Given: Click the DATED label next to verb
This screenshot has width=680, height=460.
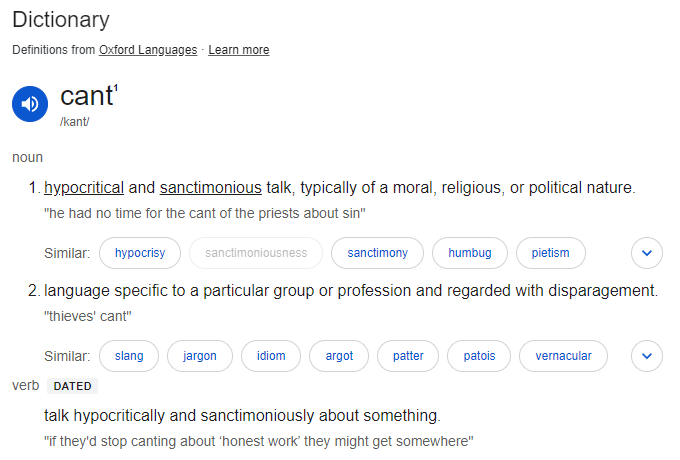Looking at the screenshot, I should [x=72, y=386].
